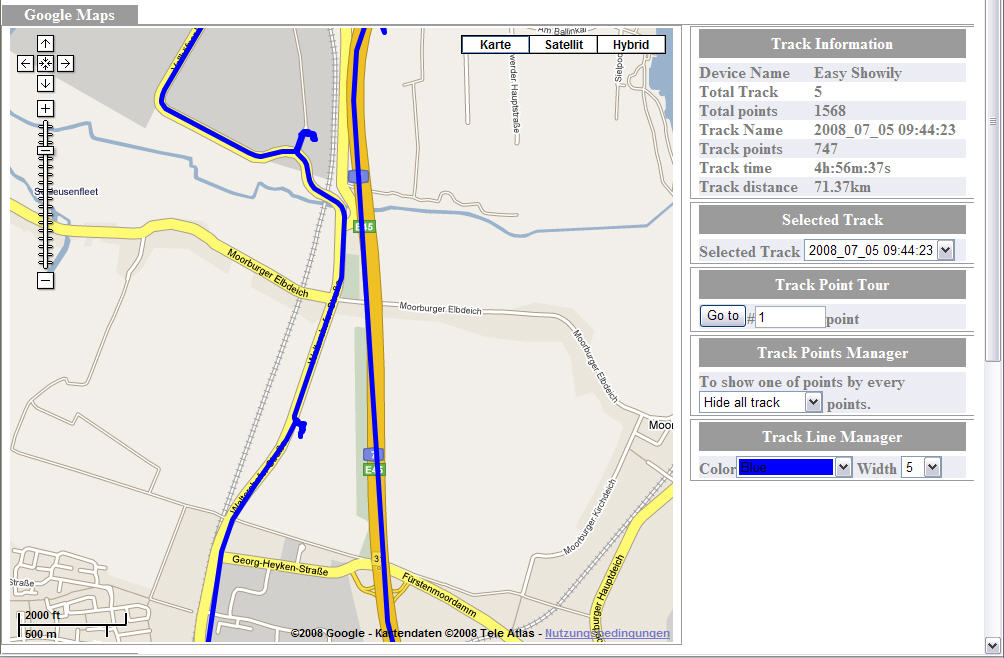The width and height of the screenshot is (1004, 658).
Task: Click the E45 highway shield marker
Action: click(364, 227)
